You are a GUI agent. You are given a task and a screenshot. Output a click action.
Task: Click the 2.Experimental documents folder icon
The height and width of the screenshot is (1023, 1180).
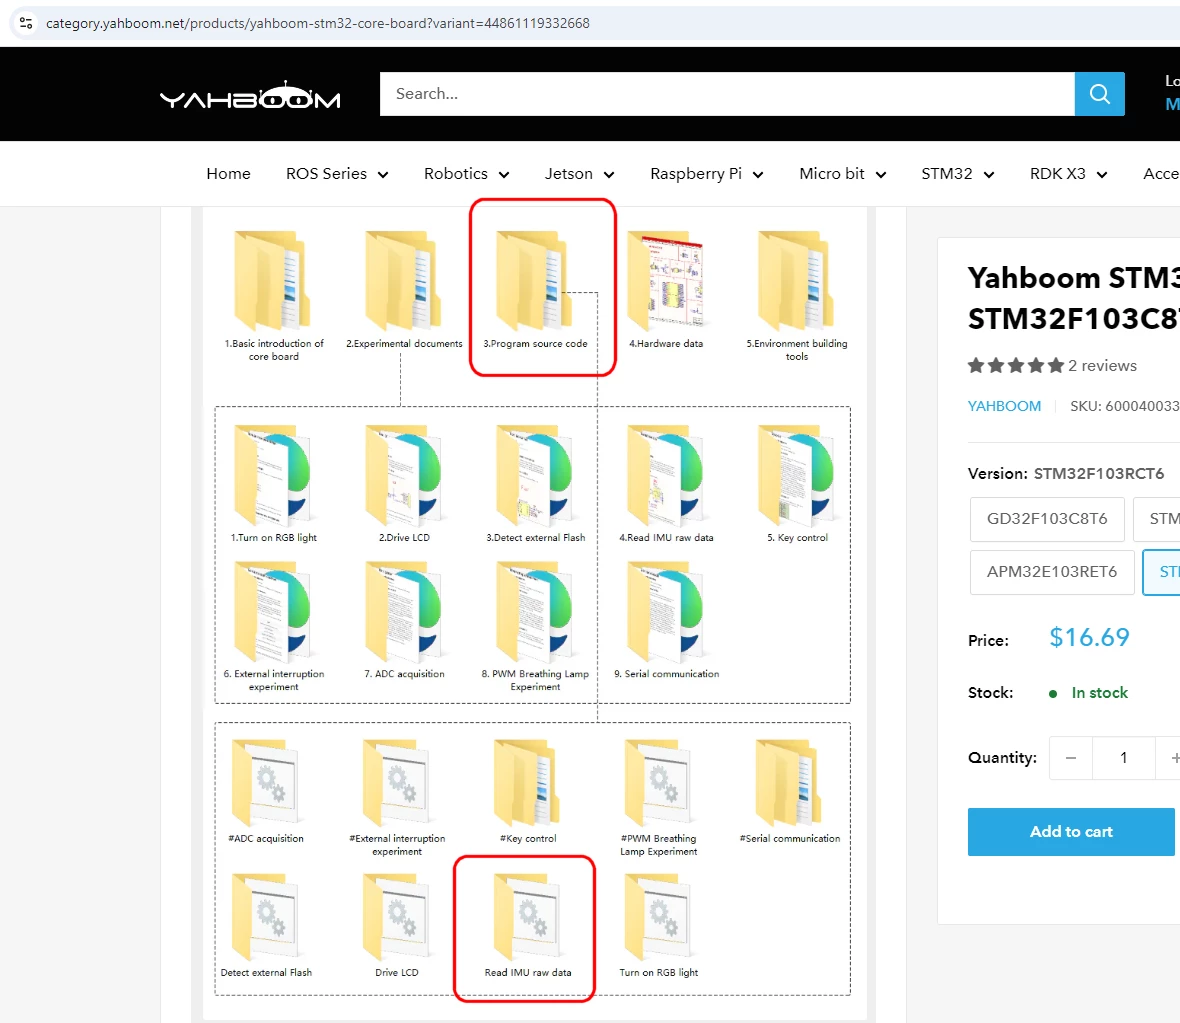pos(404,281)
